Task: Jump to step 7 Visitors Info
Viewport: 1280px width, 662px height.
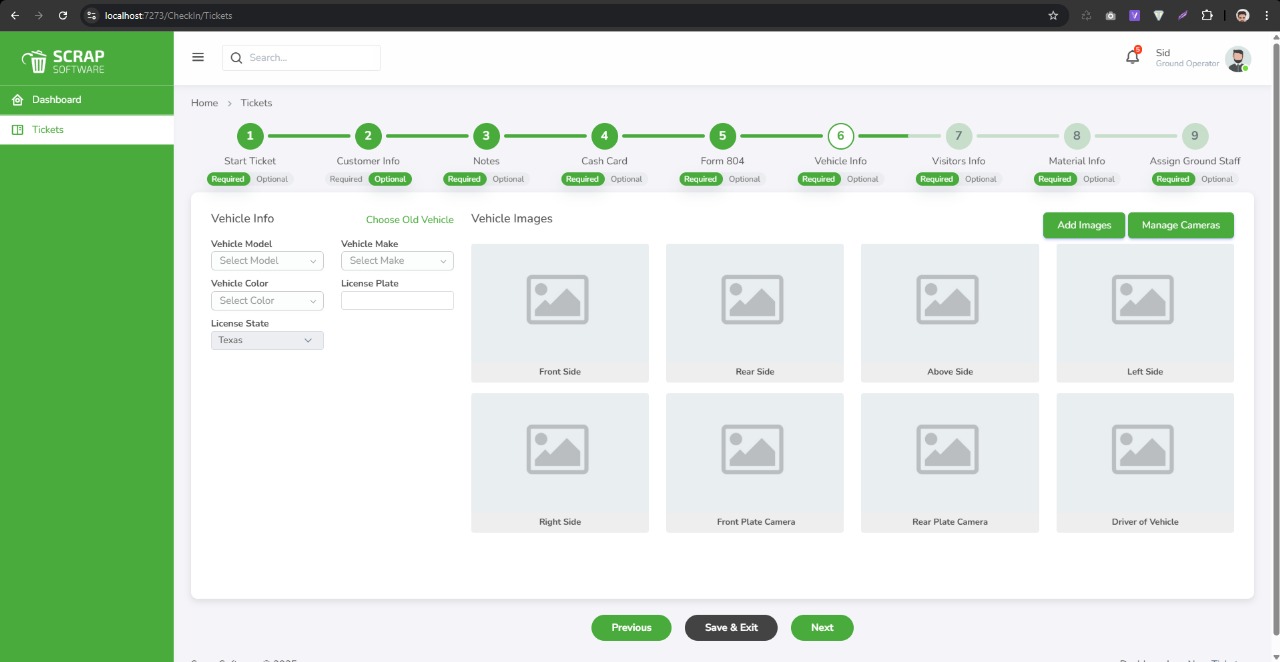Action: pyautogui.click(x=958, y=136)
